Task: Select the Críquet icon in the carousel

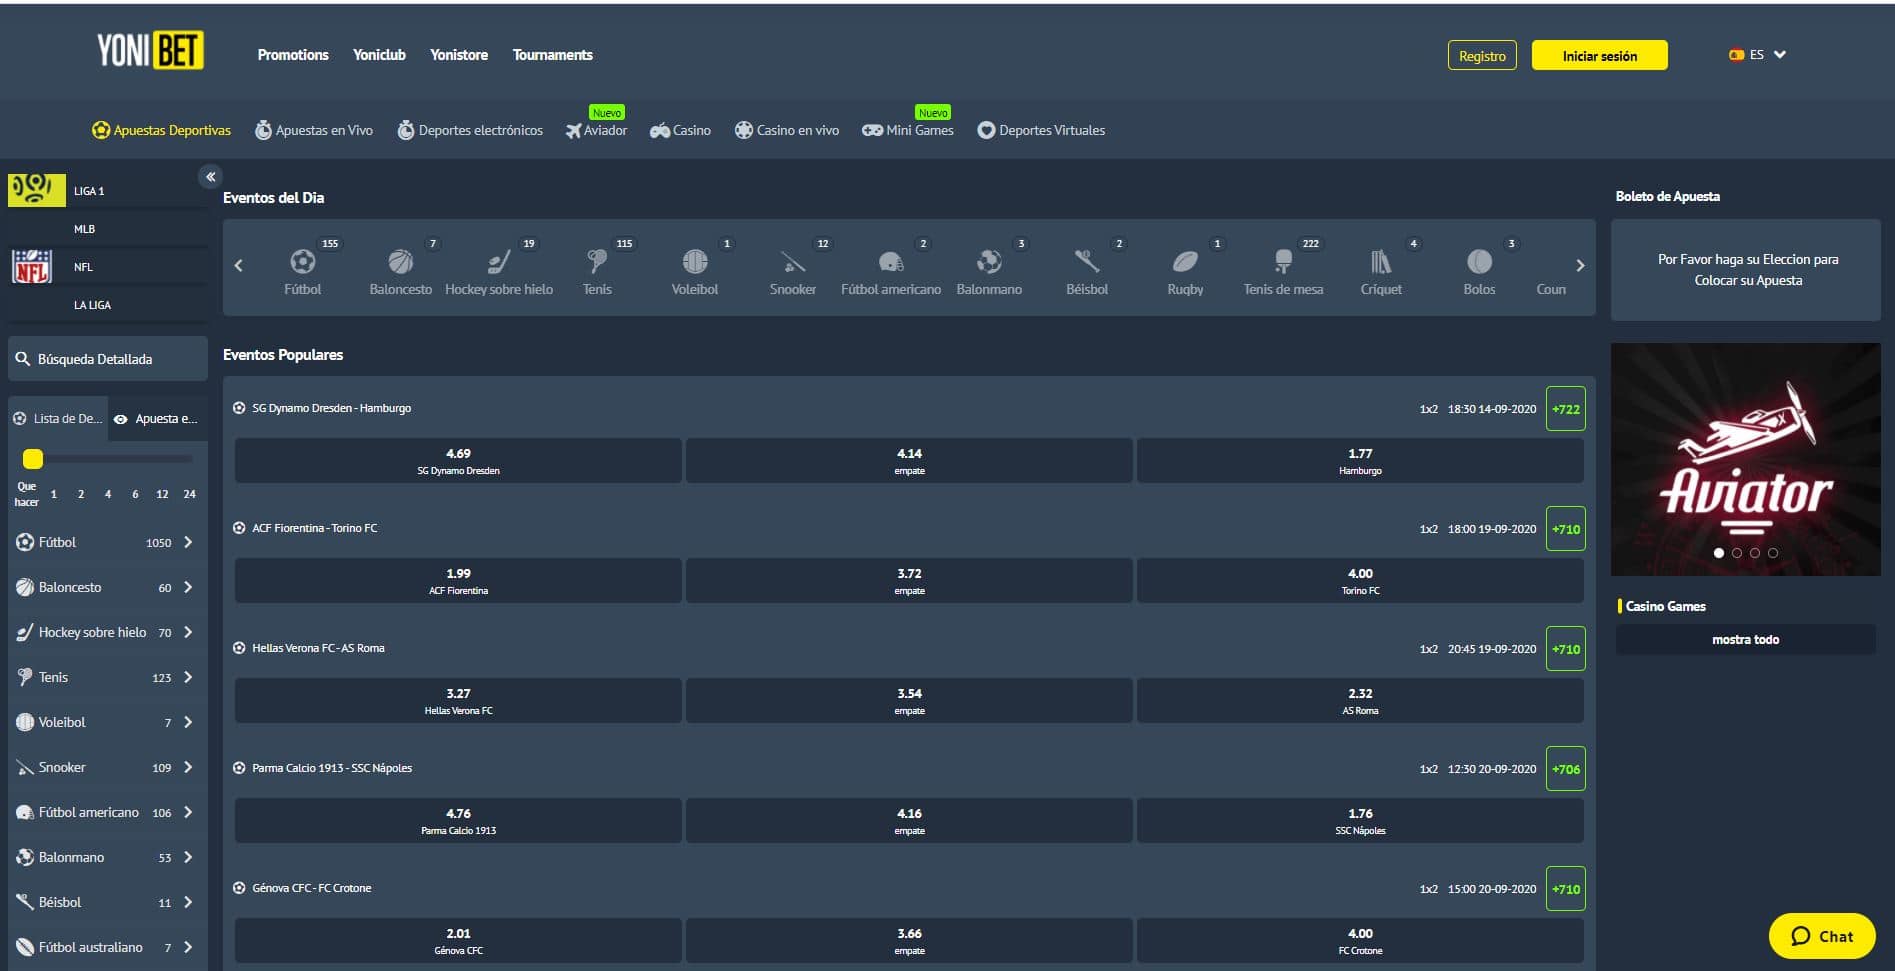Action: point(1381,262)
